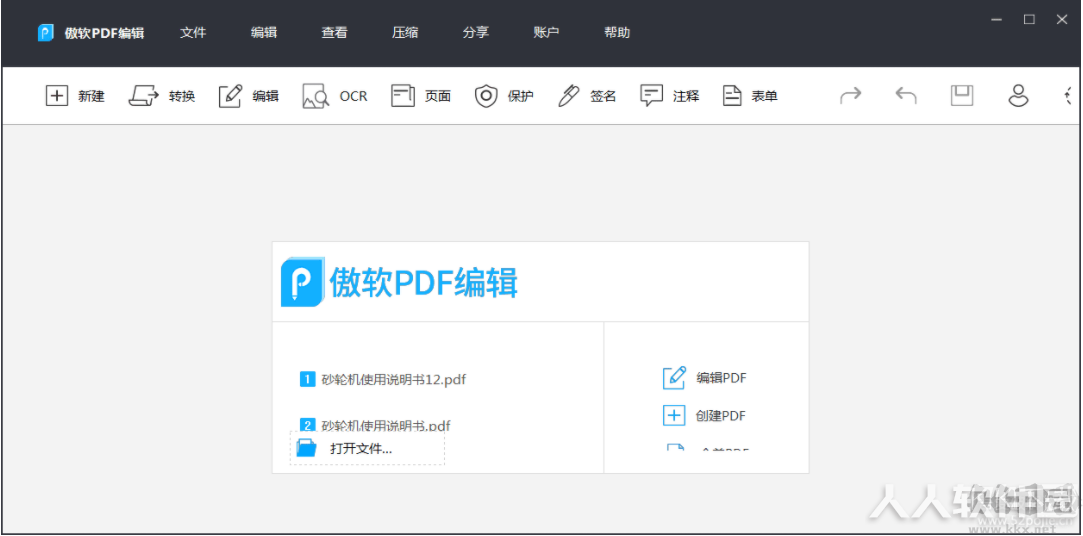
Task: Click the 新建 (New) toolbar icon
Action: click(57, 96)
